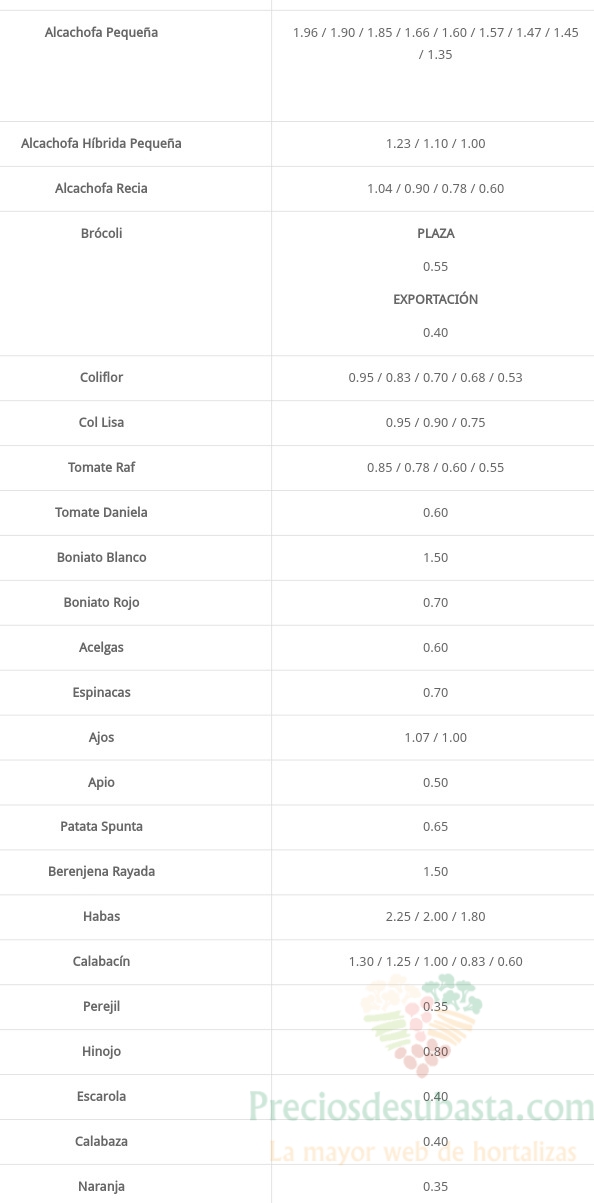Click the Alcachofa Híbrida Pequeña label
The width and height of the screenshot is (594, 1203).
click(x=102, y=144)
